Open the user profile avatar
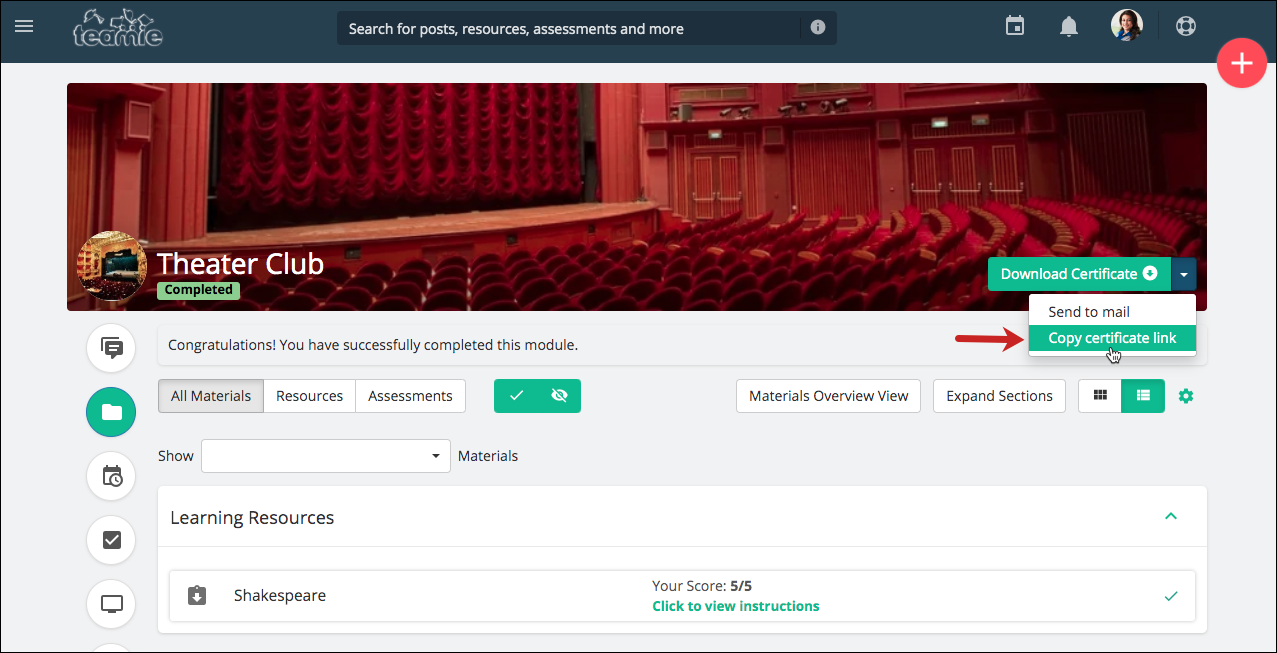 (1127, 26)
